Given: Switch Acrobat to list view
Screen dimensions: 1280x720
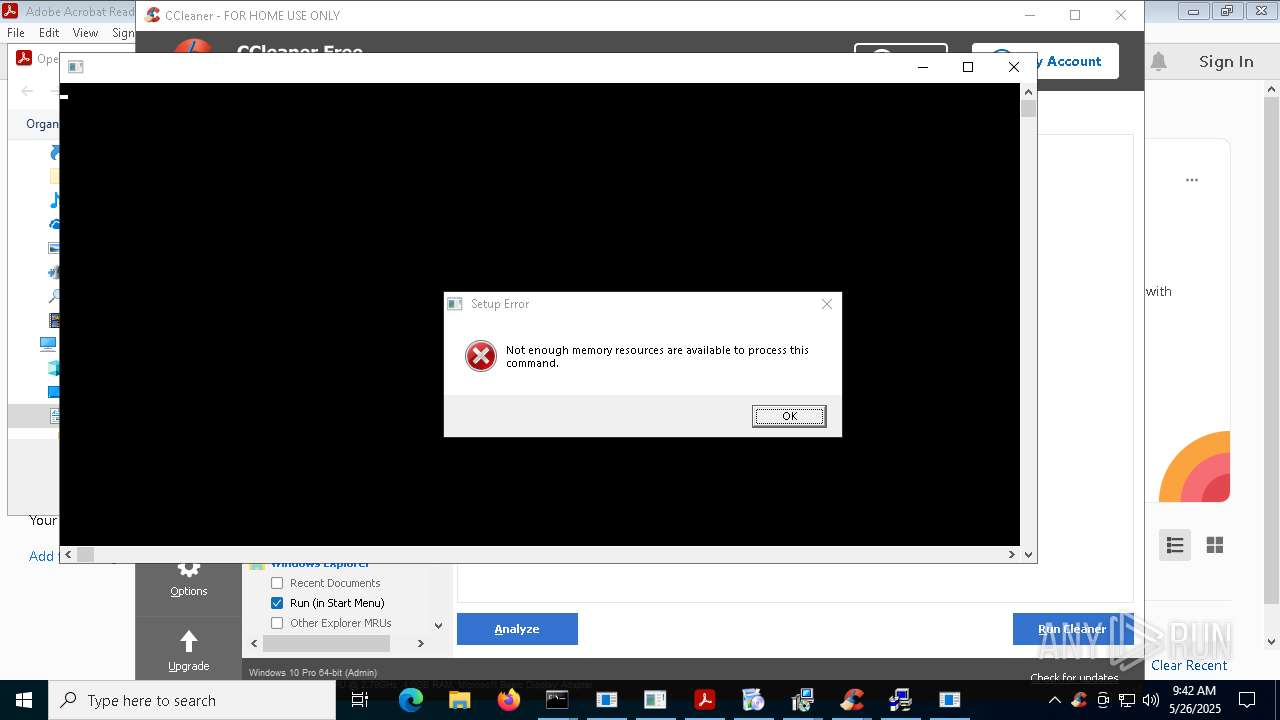Looking at the screenshot, I should tap(1175, 545).
